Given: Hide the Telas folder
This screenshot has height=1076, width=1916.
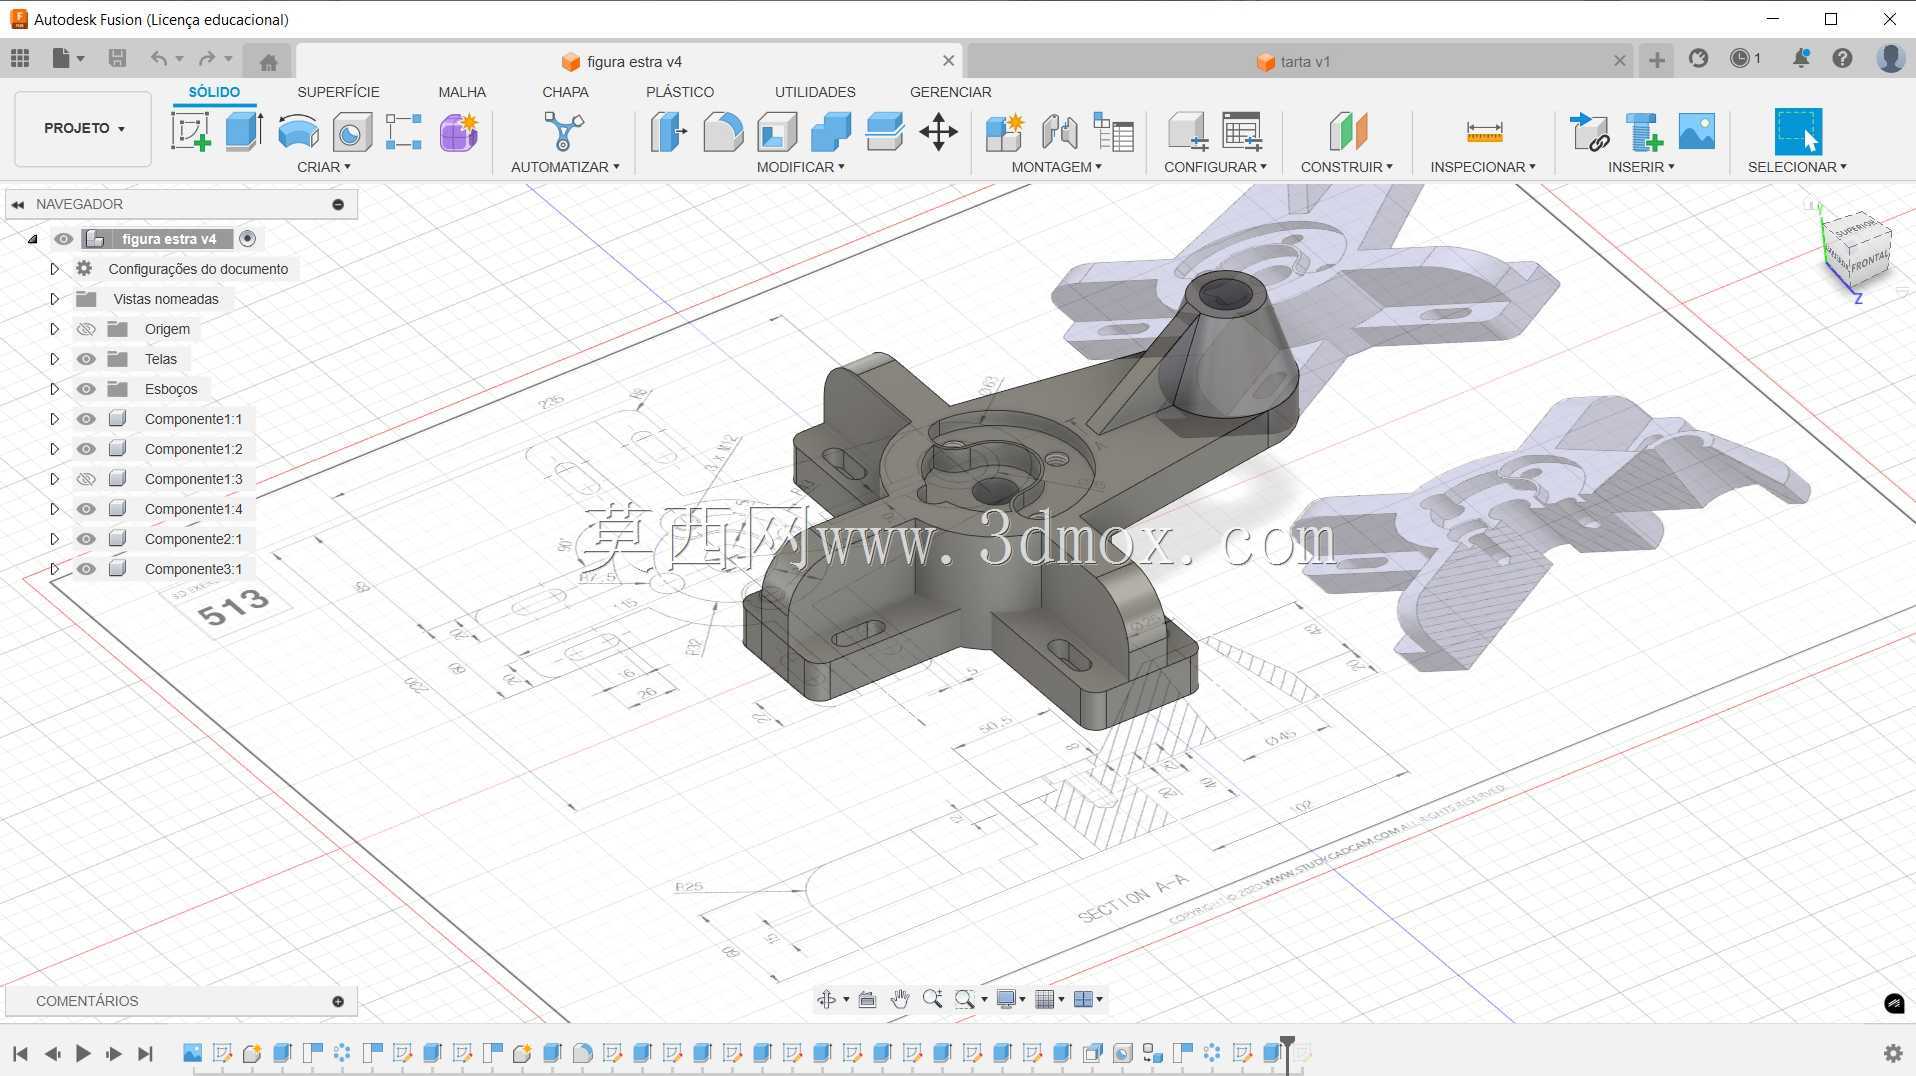Looking at the screenshot, I should 86,359.
